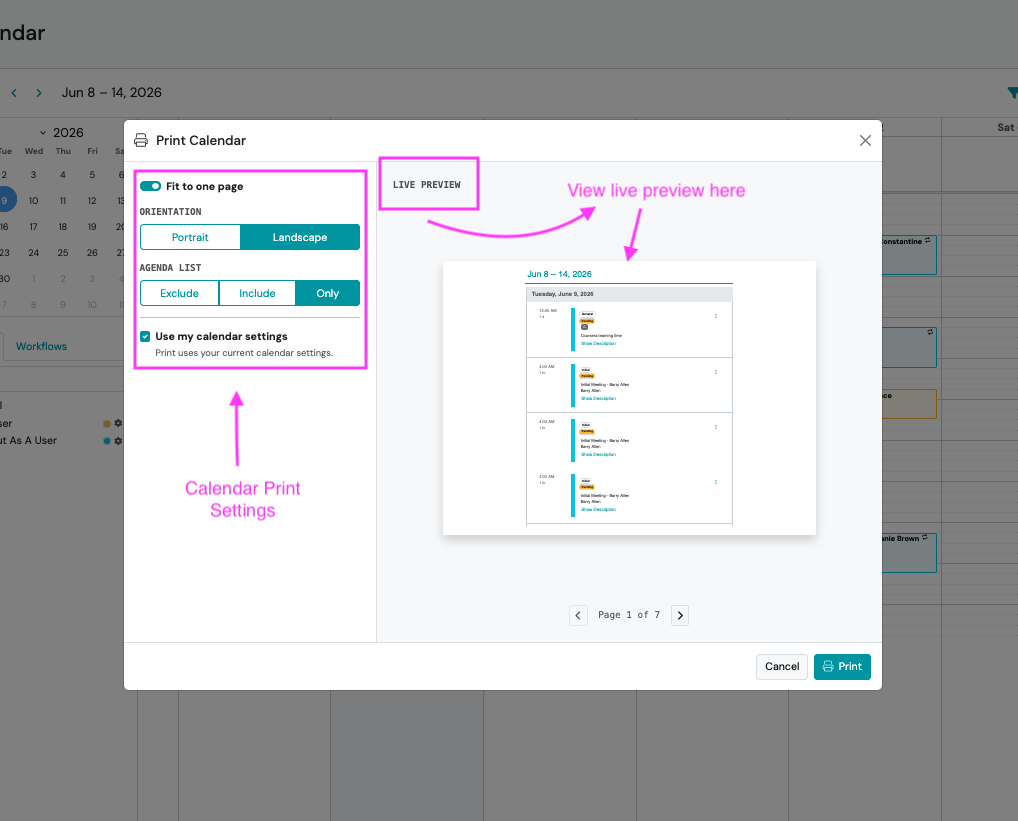The image size is (1018, 821).
Task: Click Page 1 of 7 indicator
Action: pyautogui.click(x=628, y=615)
